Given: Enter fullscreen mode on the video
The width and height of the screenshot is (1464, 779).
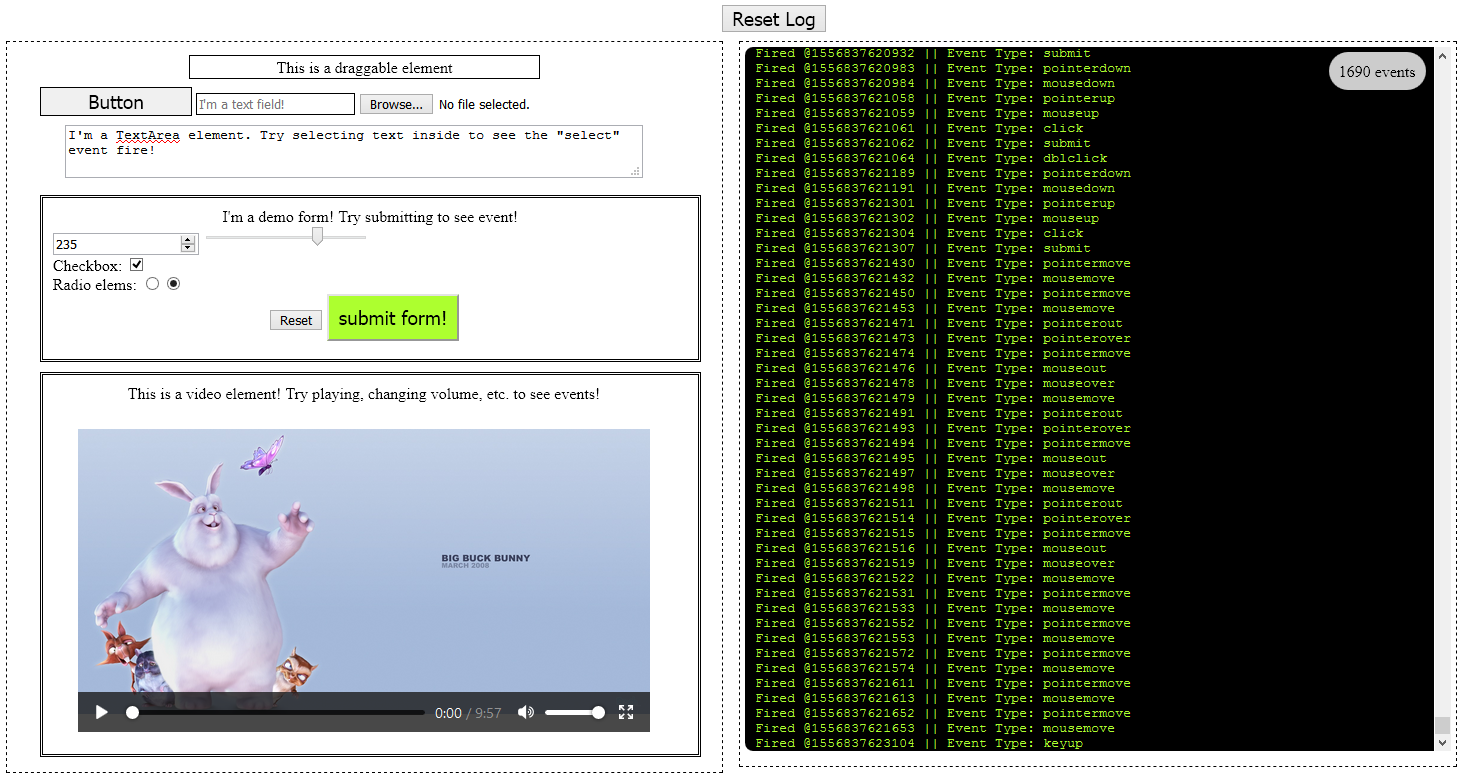Looking at the screenshot, I should [x=626, y=712].
